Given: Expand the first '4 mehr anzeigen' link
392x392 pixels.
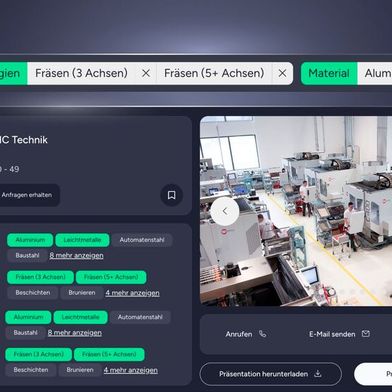Looking at the screenshot, I should pos(132,293).
